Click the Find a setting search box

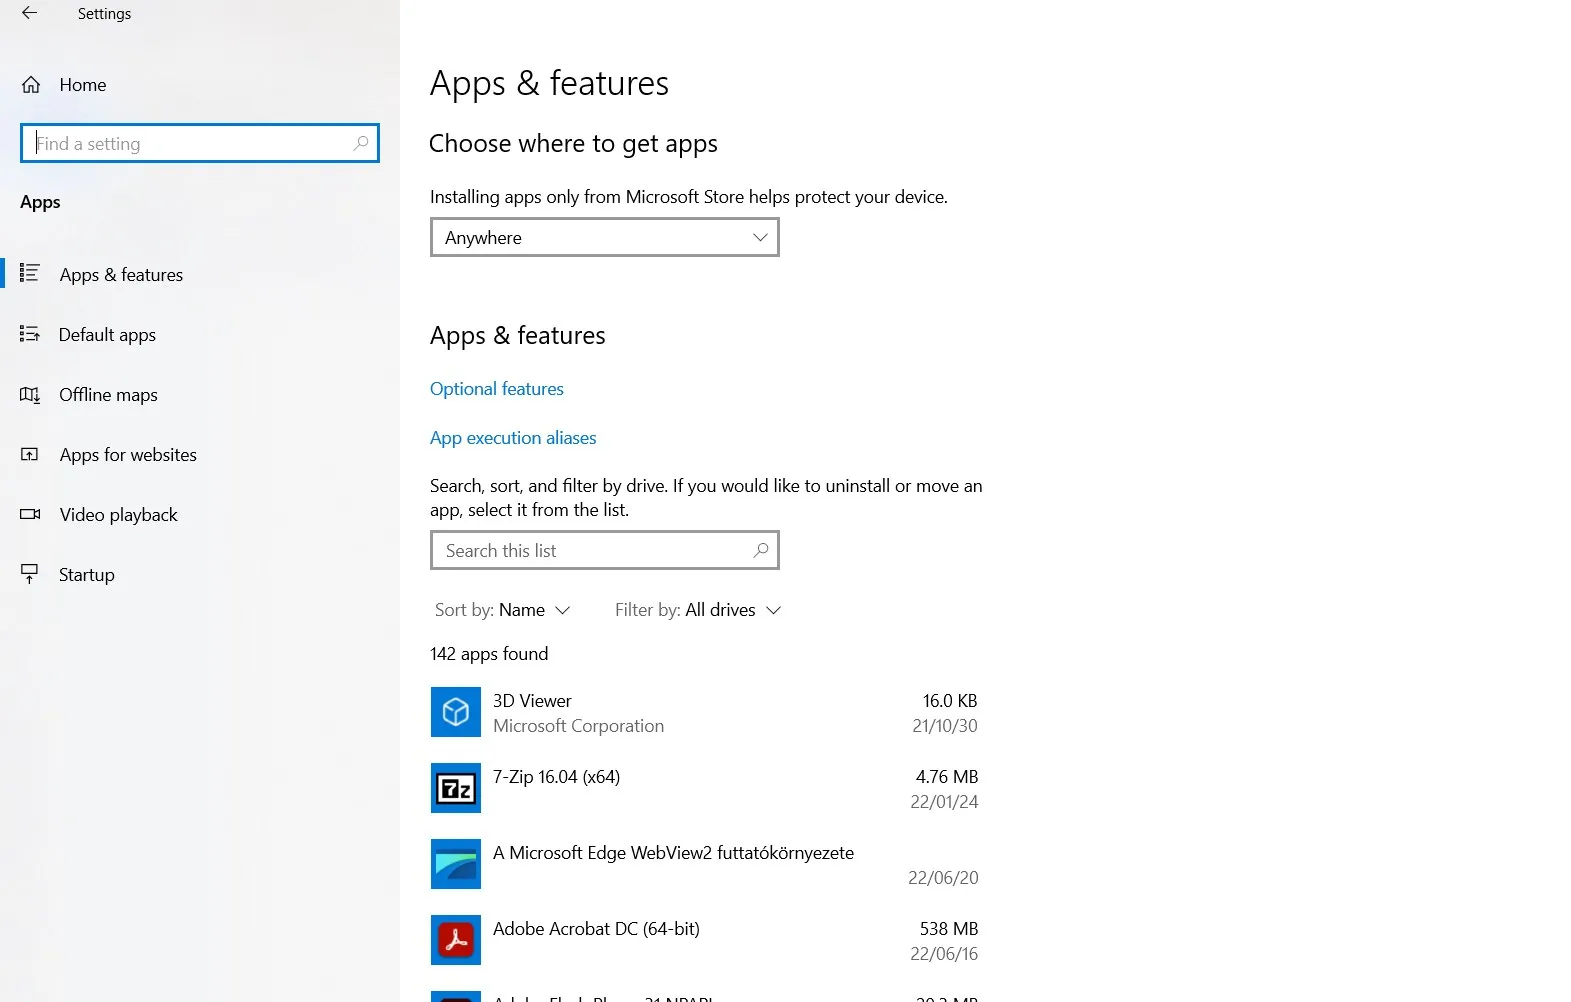pyautogui.click(x=200, y=143)
